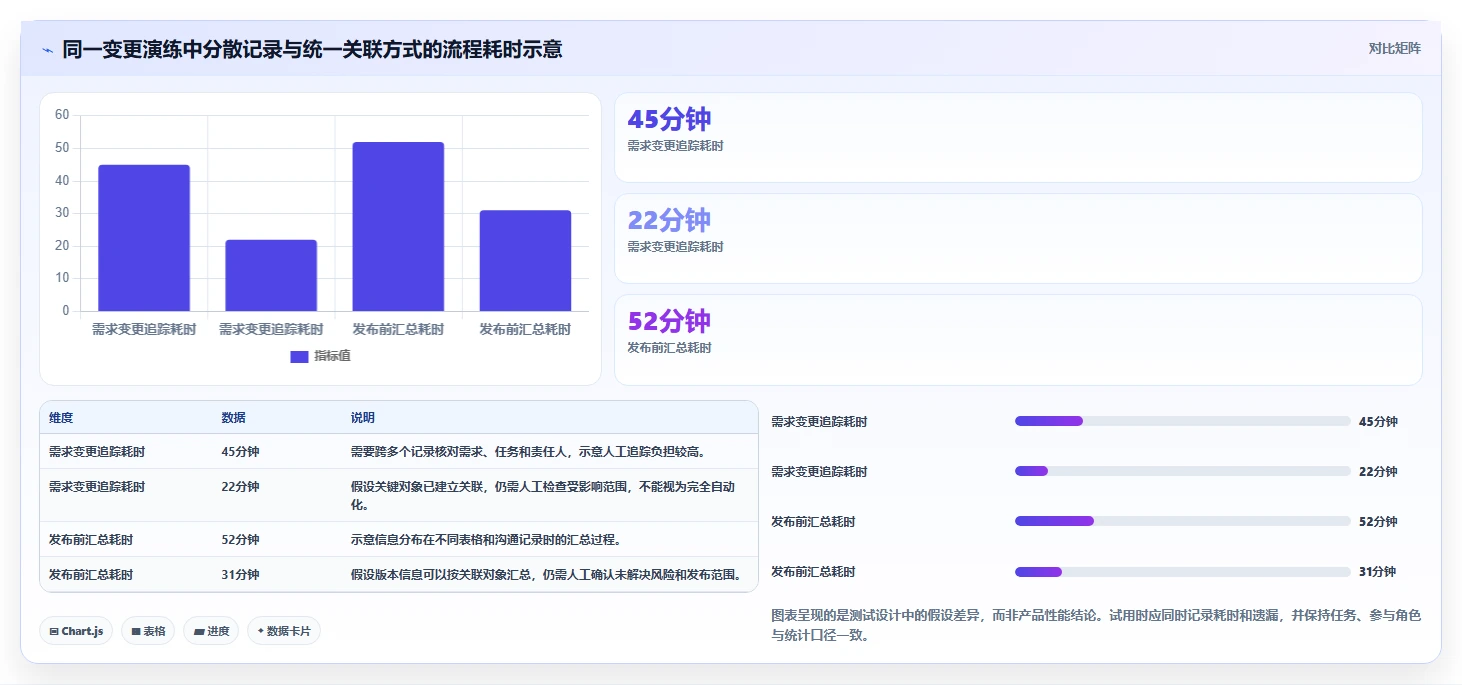Image resolution: width=1462 pixels, height=685 pixels.
Task: Click the 数据 column header
Action: (233, 418)
